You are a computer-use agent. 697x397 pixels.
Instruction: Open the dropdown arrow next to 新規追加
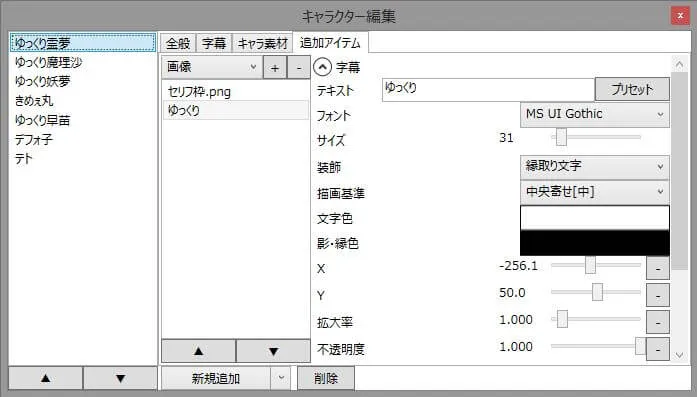[281, 378]
